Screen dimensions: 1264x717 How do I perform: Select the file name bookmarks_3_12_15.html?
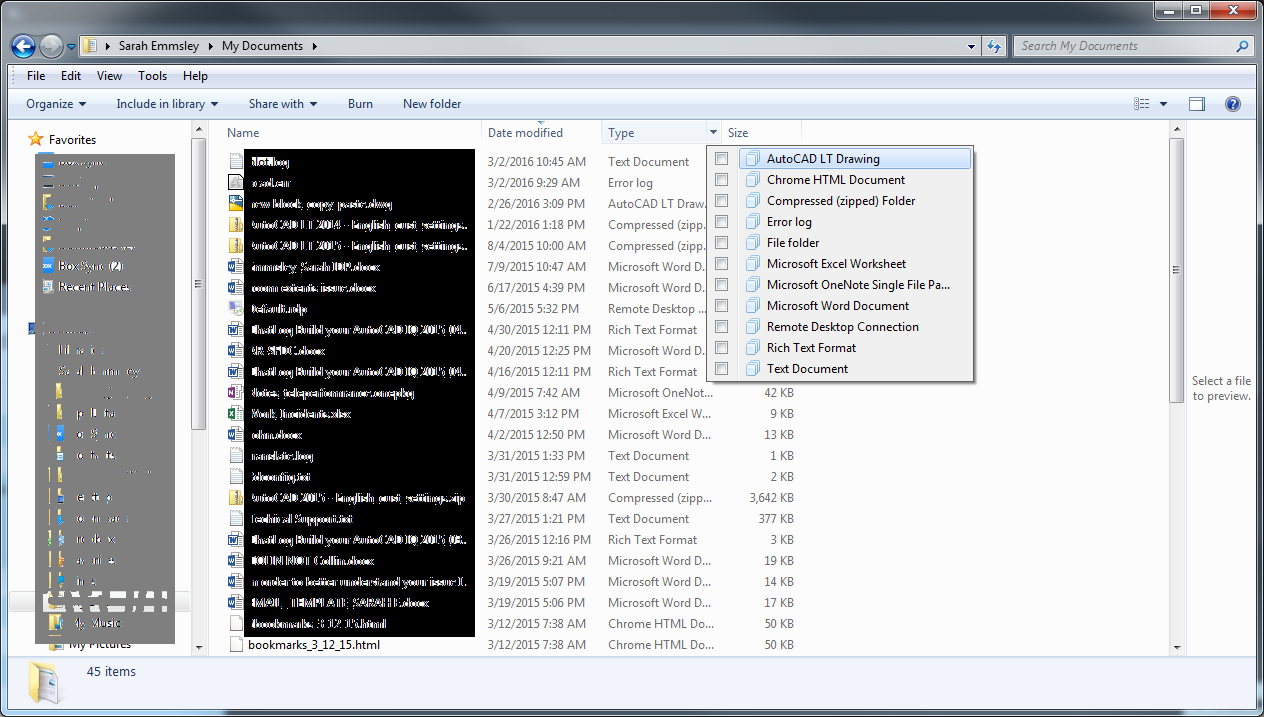pyautogui.click(x=314, y=645)
